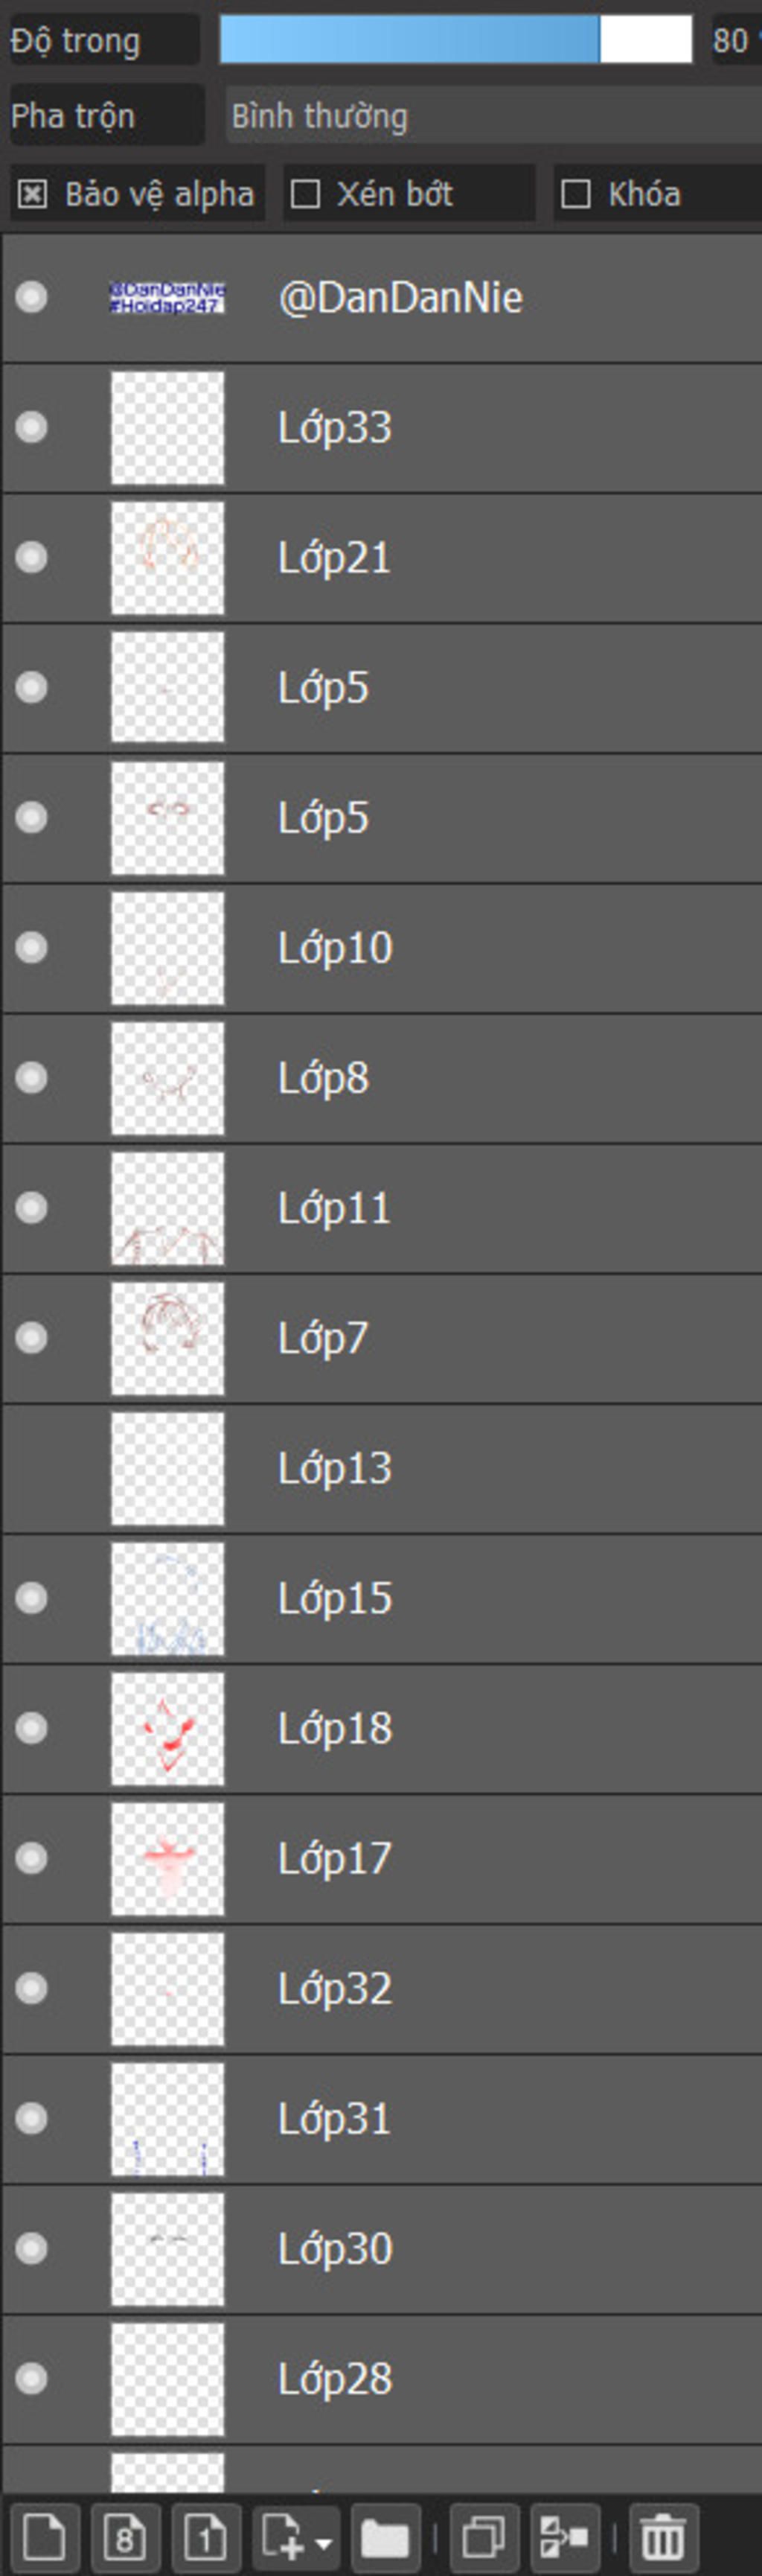762x2576 pixels.
Task: Enable the Khóa checkbox
Action: [x=576, y=194]
